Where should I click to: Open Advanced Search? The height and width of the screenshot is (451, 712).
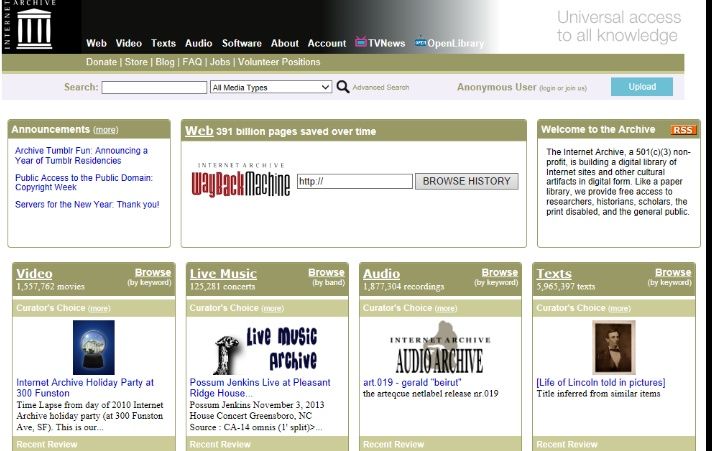point(381,87)
